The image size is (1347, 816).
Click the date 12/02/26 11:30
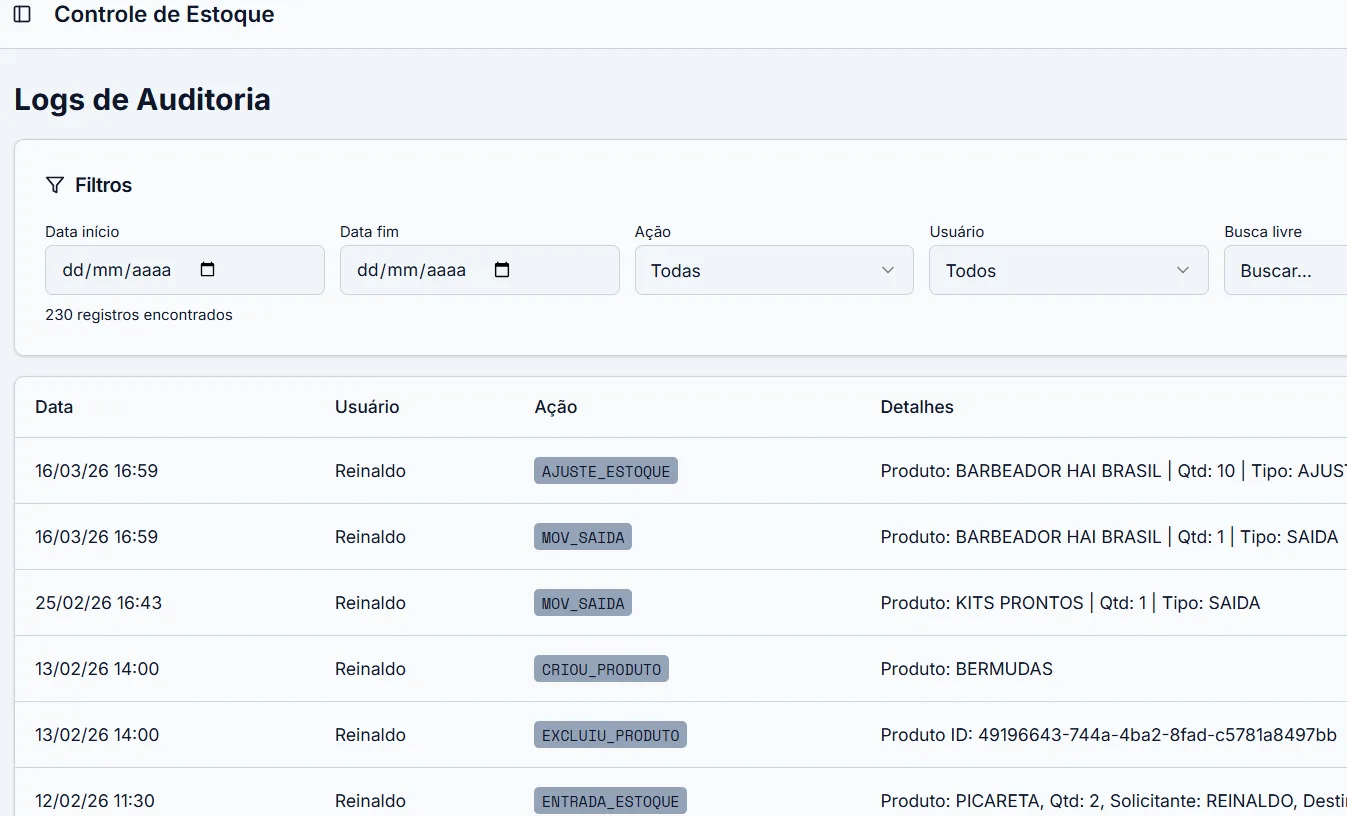click(95, 801)
